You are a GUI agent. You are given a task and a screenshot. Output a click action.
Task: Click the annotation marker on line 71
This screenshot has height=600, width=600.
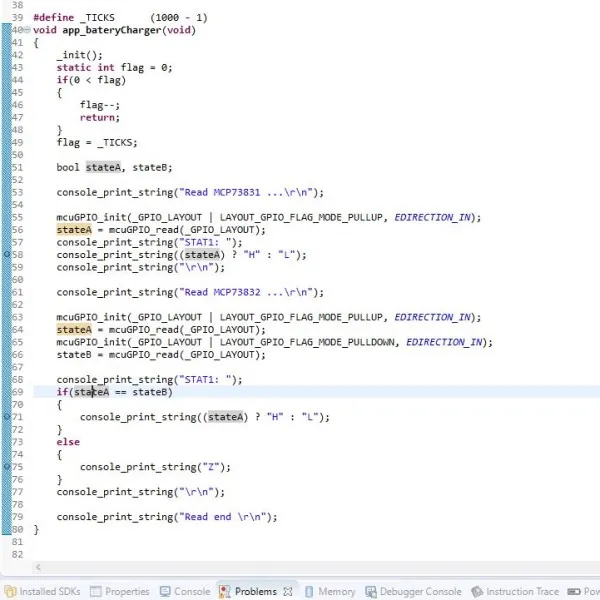coord(7,416)
